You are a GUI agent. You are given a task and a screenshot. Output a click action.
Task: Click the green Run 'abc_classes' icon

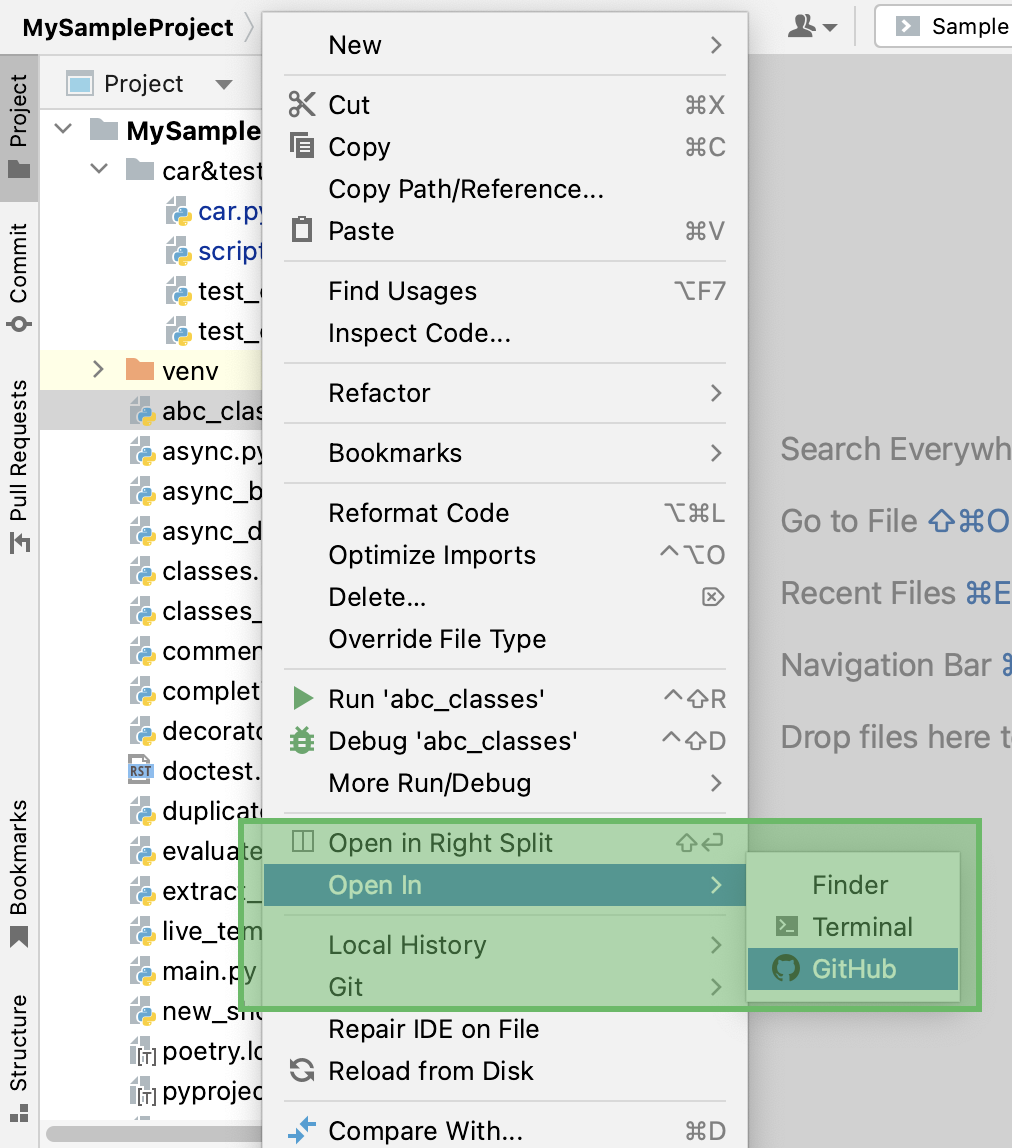(302, 698)
